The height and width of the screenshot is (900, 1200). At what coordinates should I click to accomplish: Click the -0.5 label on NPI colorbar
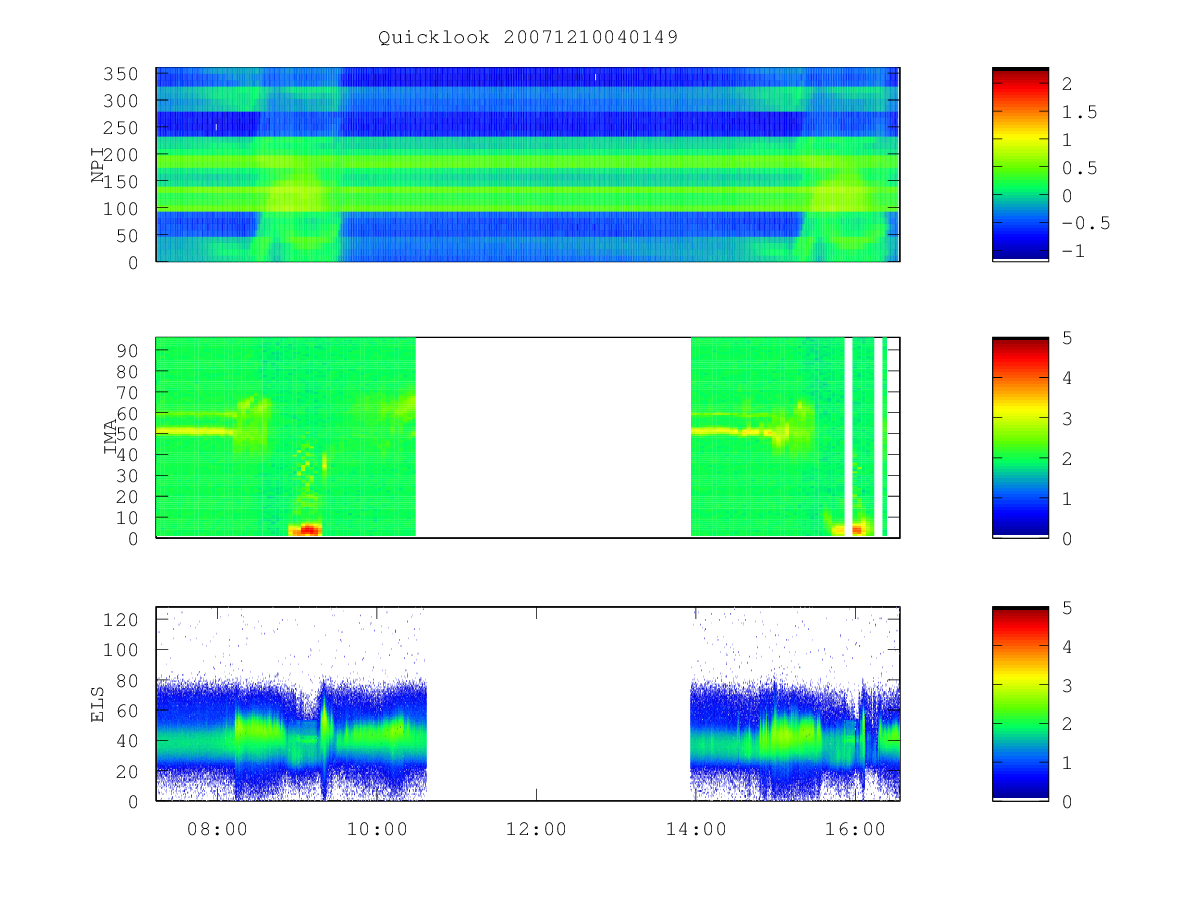coord(1085,223)
